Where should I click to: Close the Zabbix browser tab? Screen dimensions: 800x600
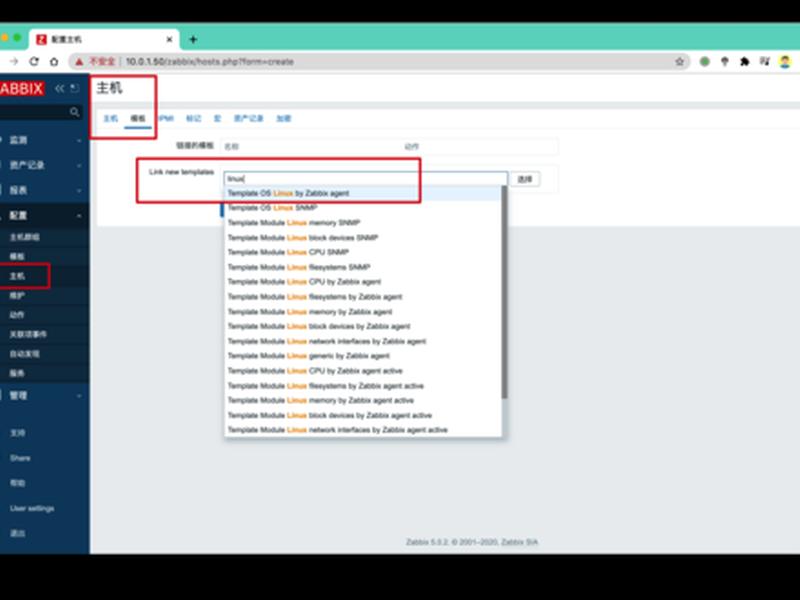(x=169, y=39)
